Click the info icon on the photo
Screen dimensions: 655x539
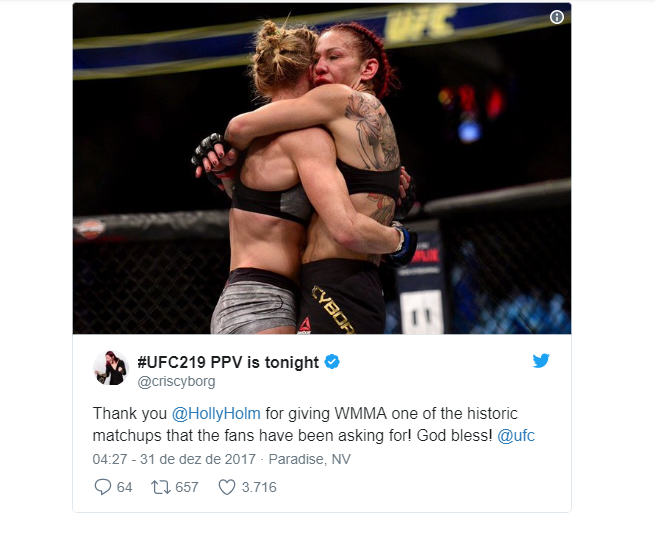[x=556, y=17]
